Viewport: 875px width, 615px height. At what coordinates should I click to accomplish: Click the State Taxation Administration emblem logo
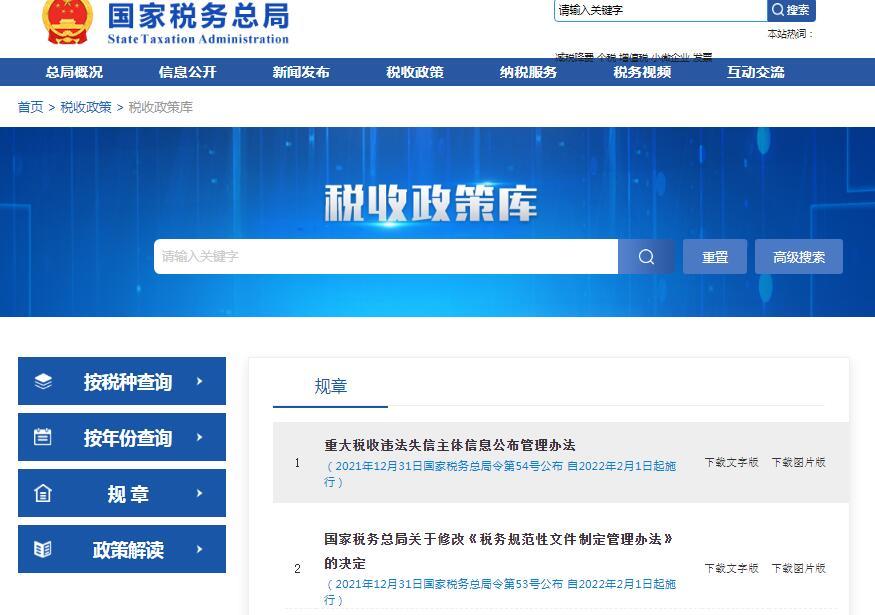pos(68,22)
